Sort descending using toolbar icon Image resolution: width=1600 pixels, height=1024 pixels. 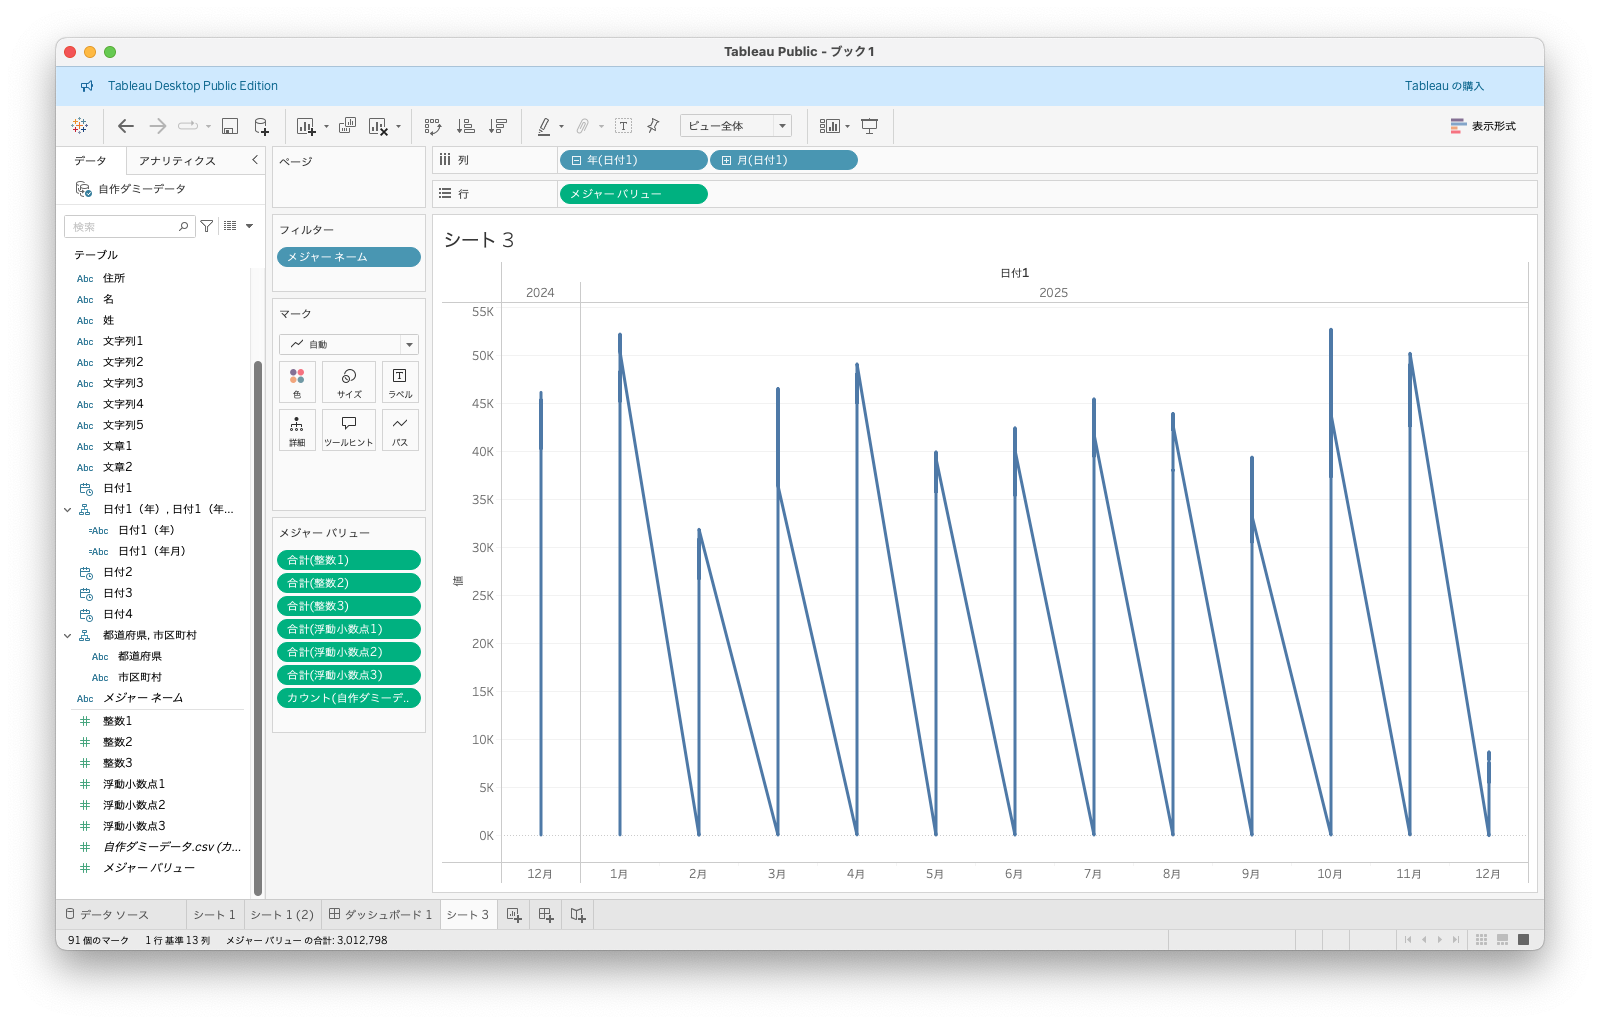(x=498, y=126)
